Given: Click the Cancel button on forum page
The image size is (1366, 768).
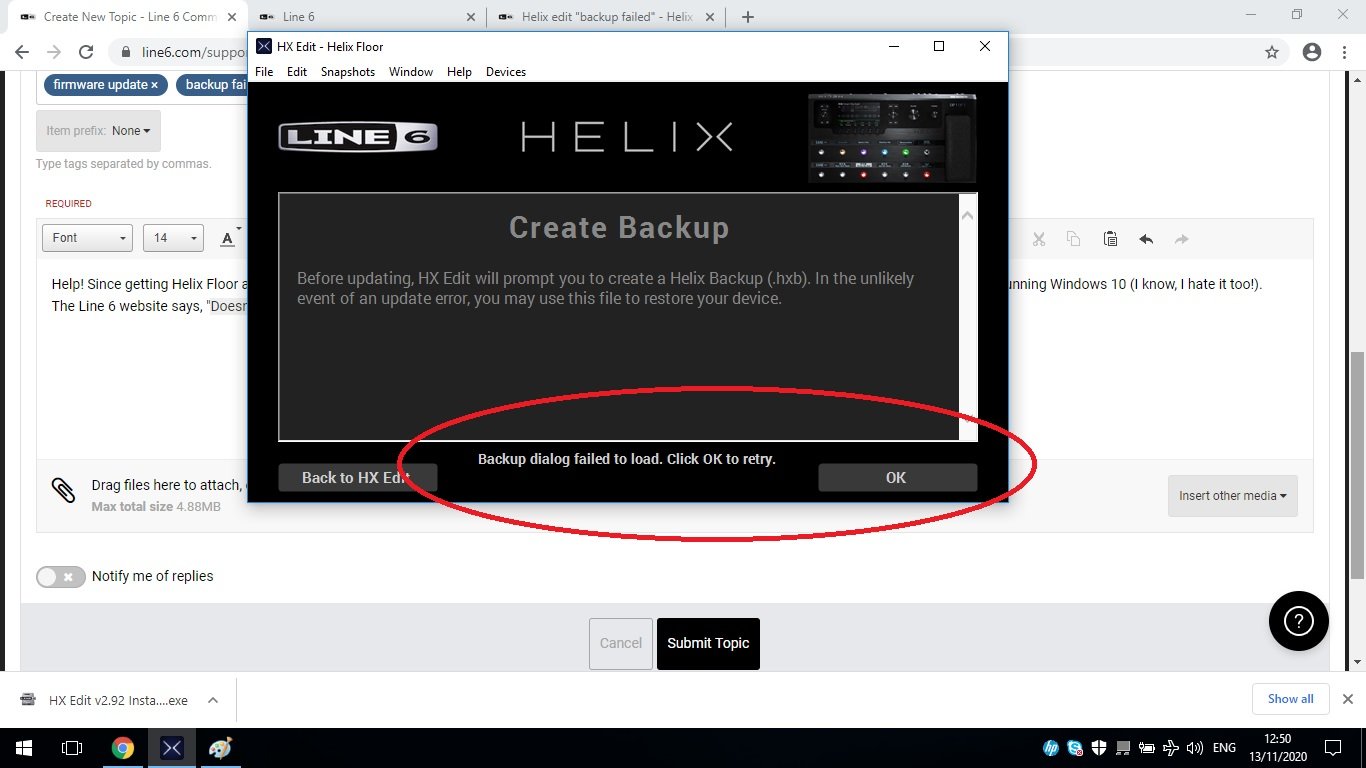Looking at the screenshot, I should tap(620, 643).
